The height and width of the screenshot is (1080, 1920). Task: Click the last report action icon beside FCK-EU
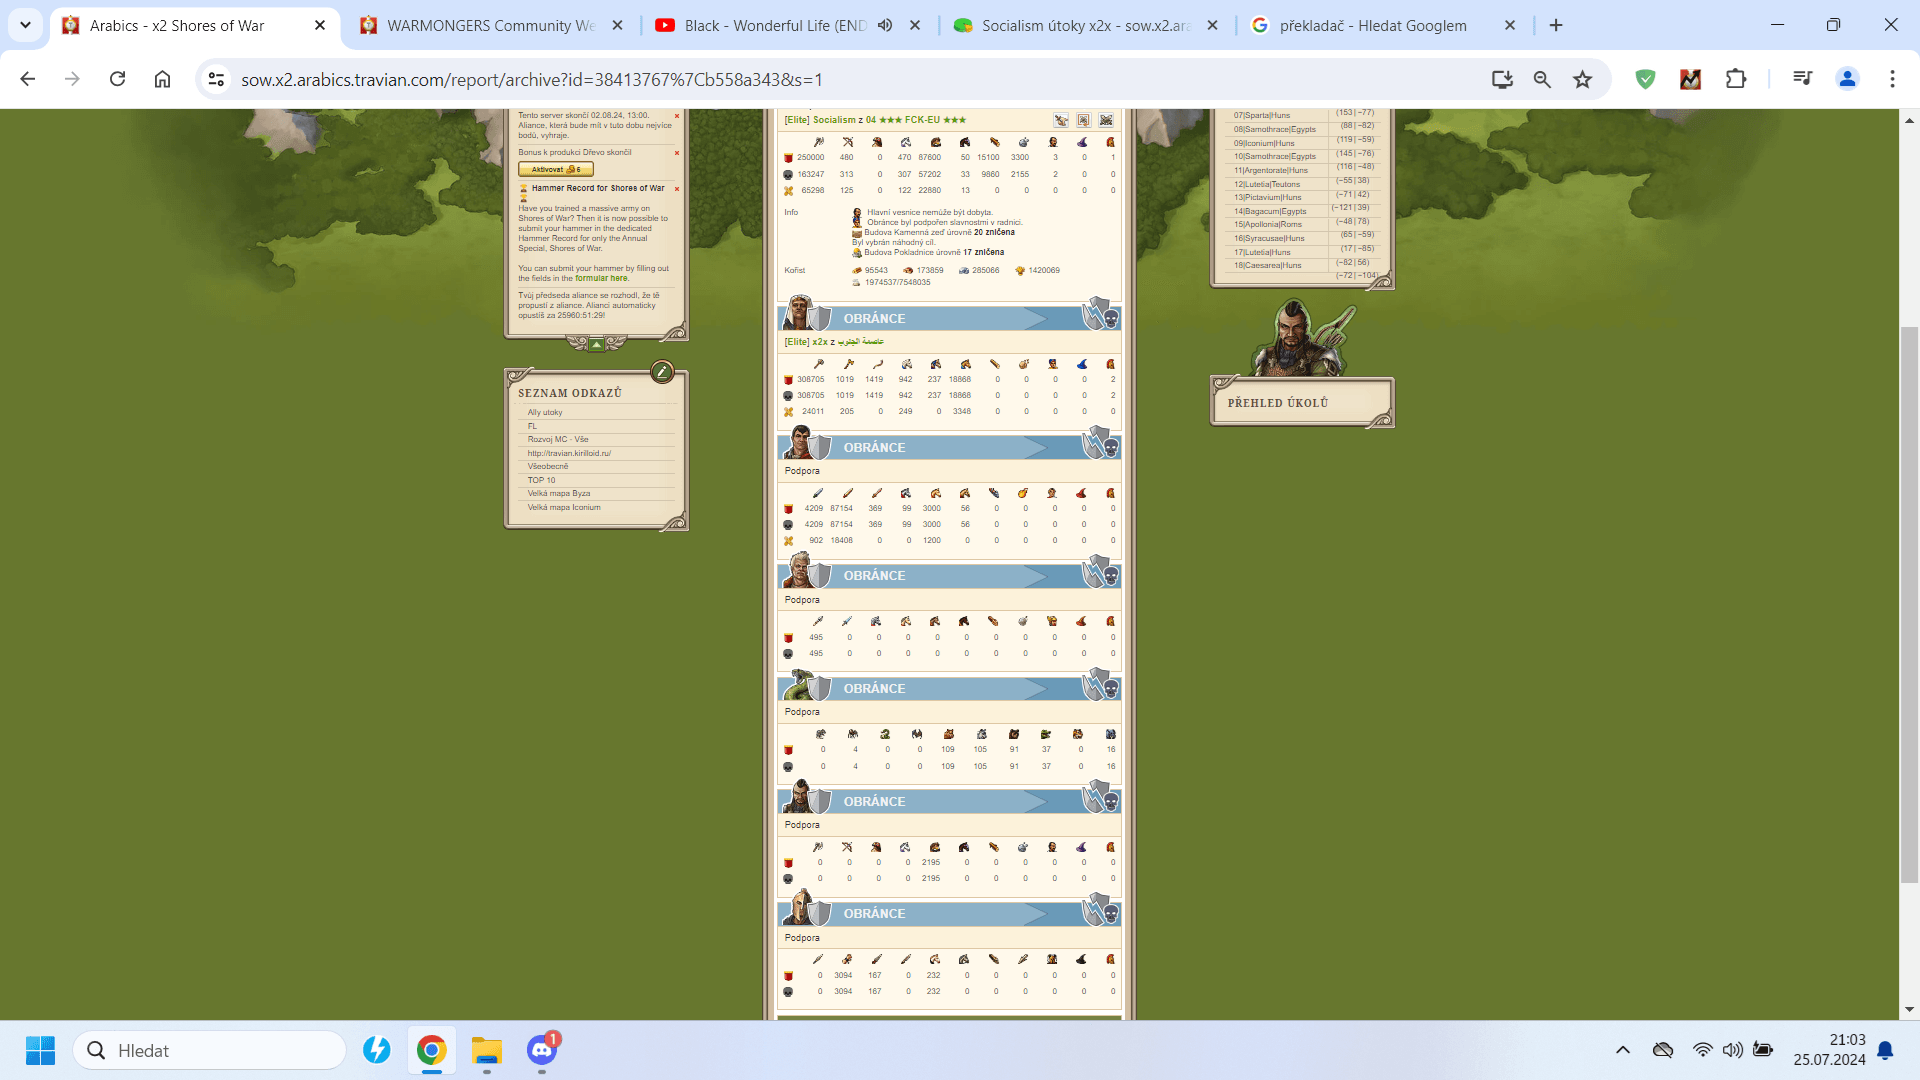[1106, 120]
